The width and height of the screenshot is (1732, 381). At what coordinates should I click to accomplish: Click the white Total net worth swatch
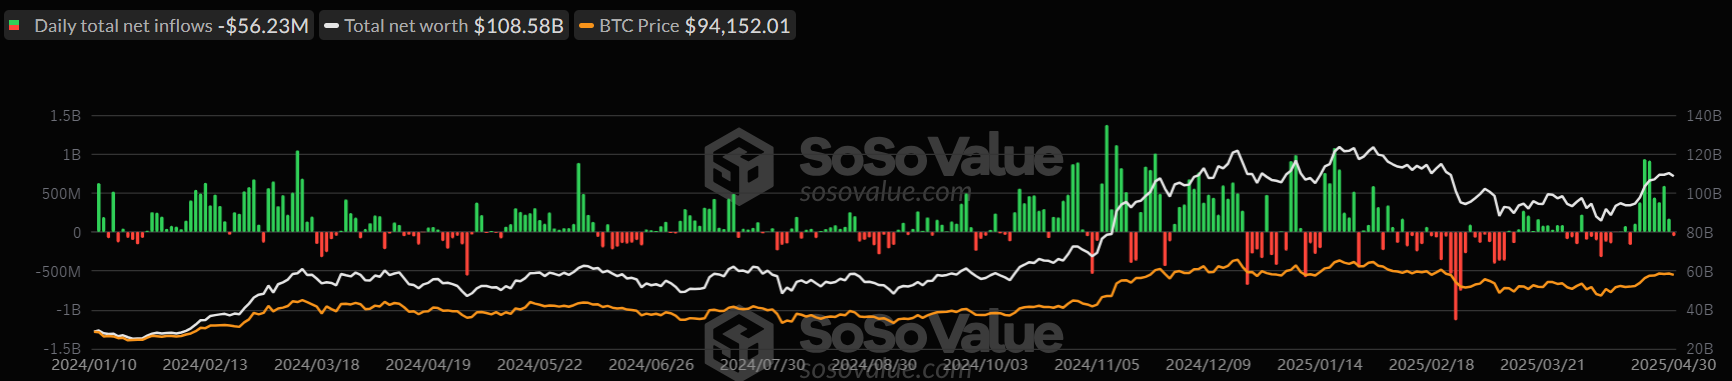331,26
